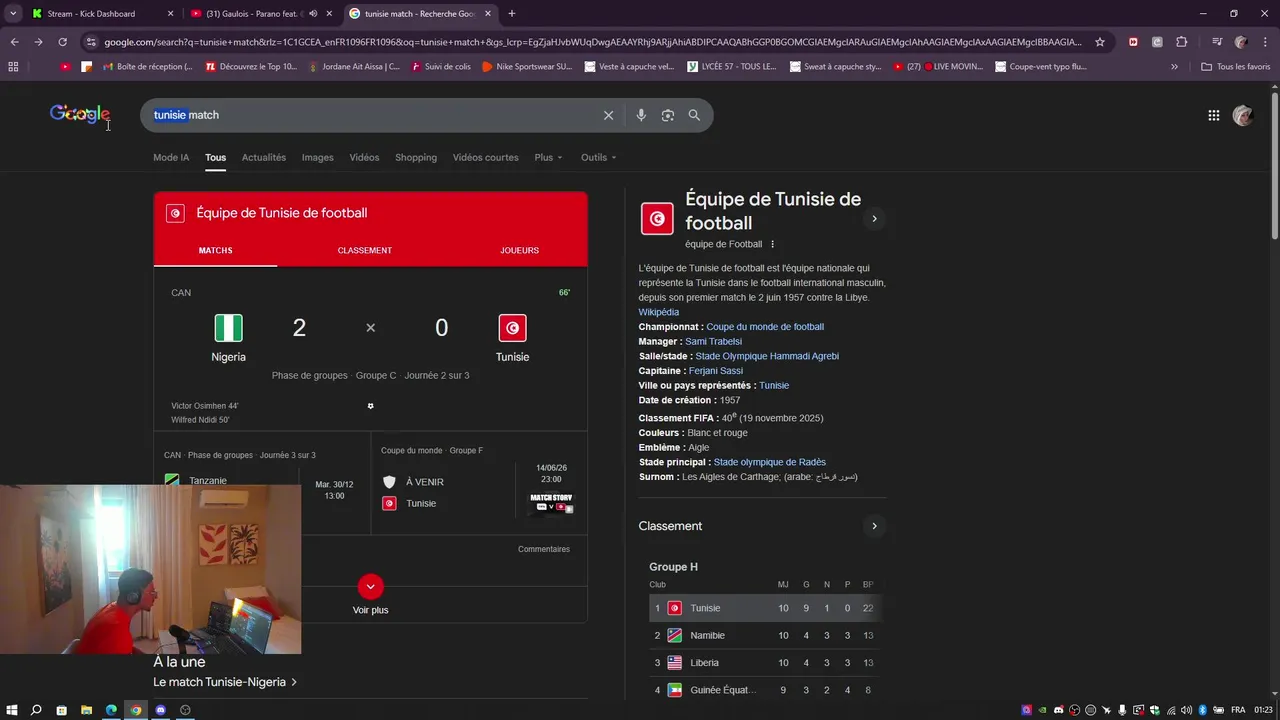Screen dimensions: 1280x720
Task: Open the Tunisia flag icon in the knowledge panel
Action: tap(657, 218)
